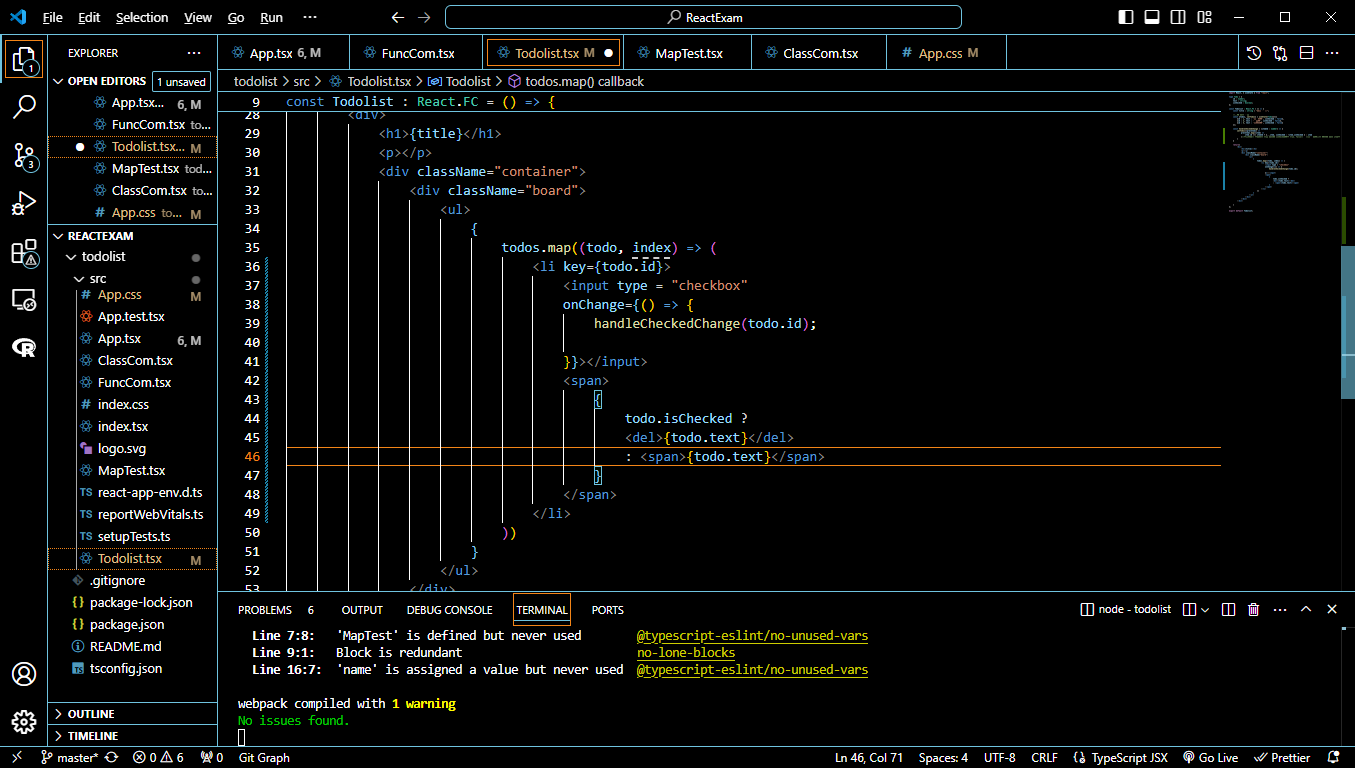Go back with the navigation arrow

(398, 17)
